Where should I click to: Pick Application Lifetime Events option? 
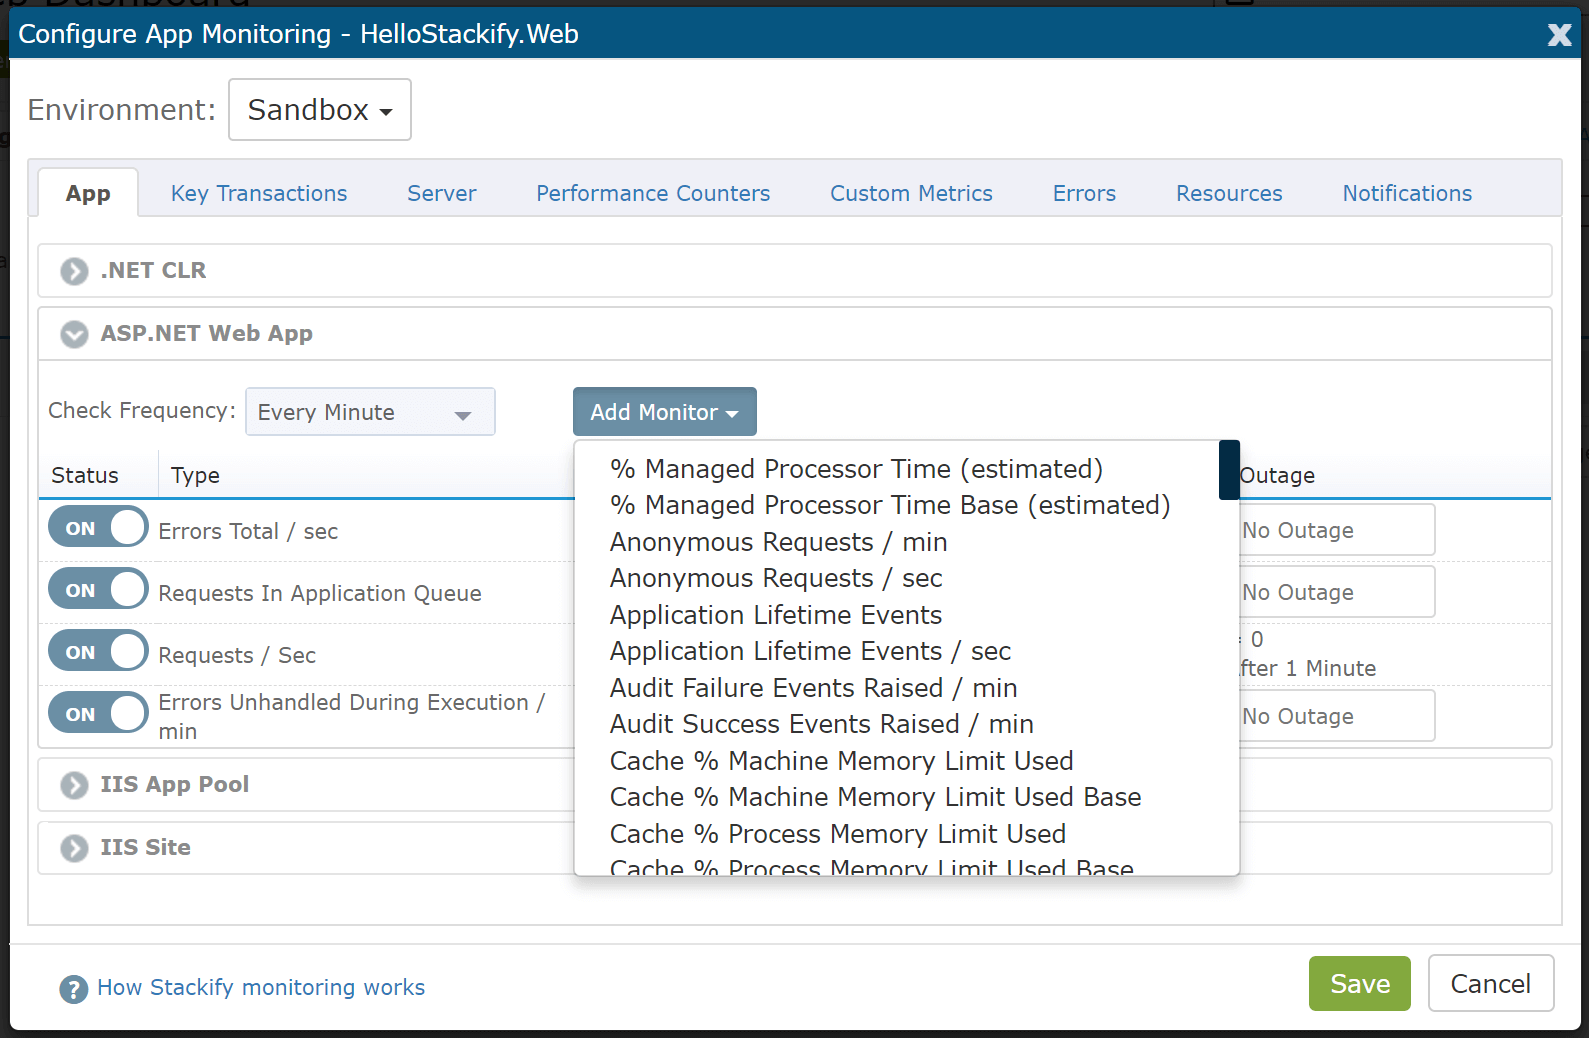pos(776,615)
